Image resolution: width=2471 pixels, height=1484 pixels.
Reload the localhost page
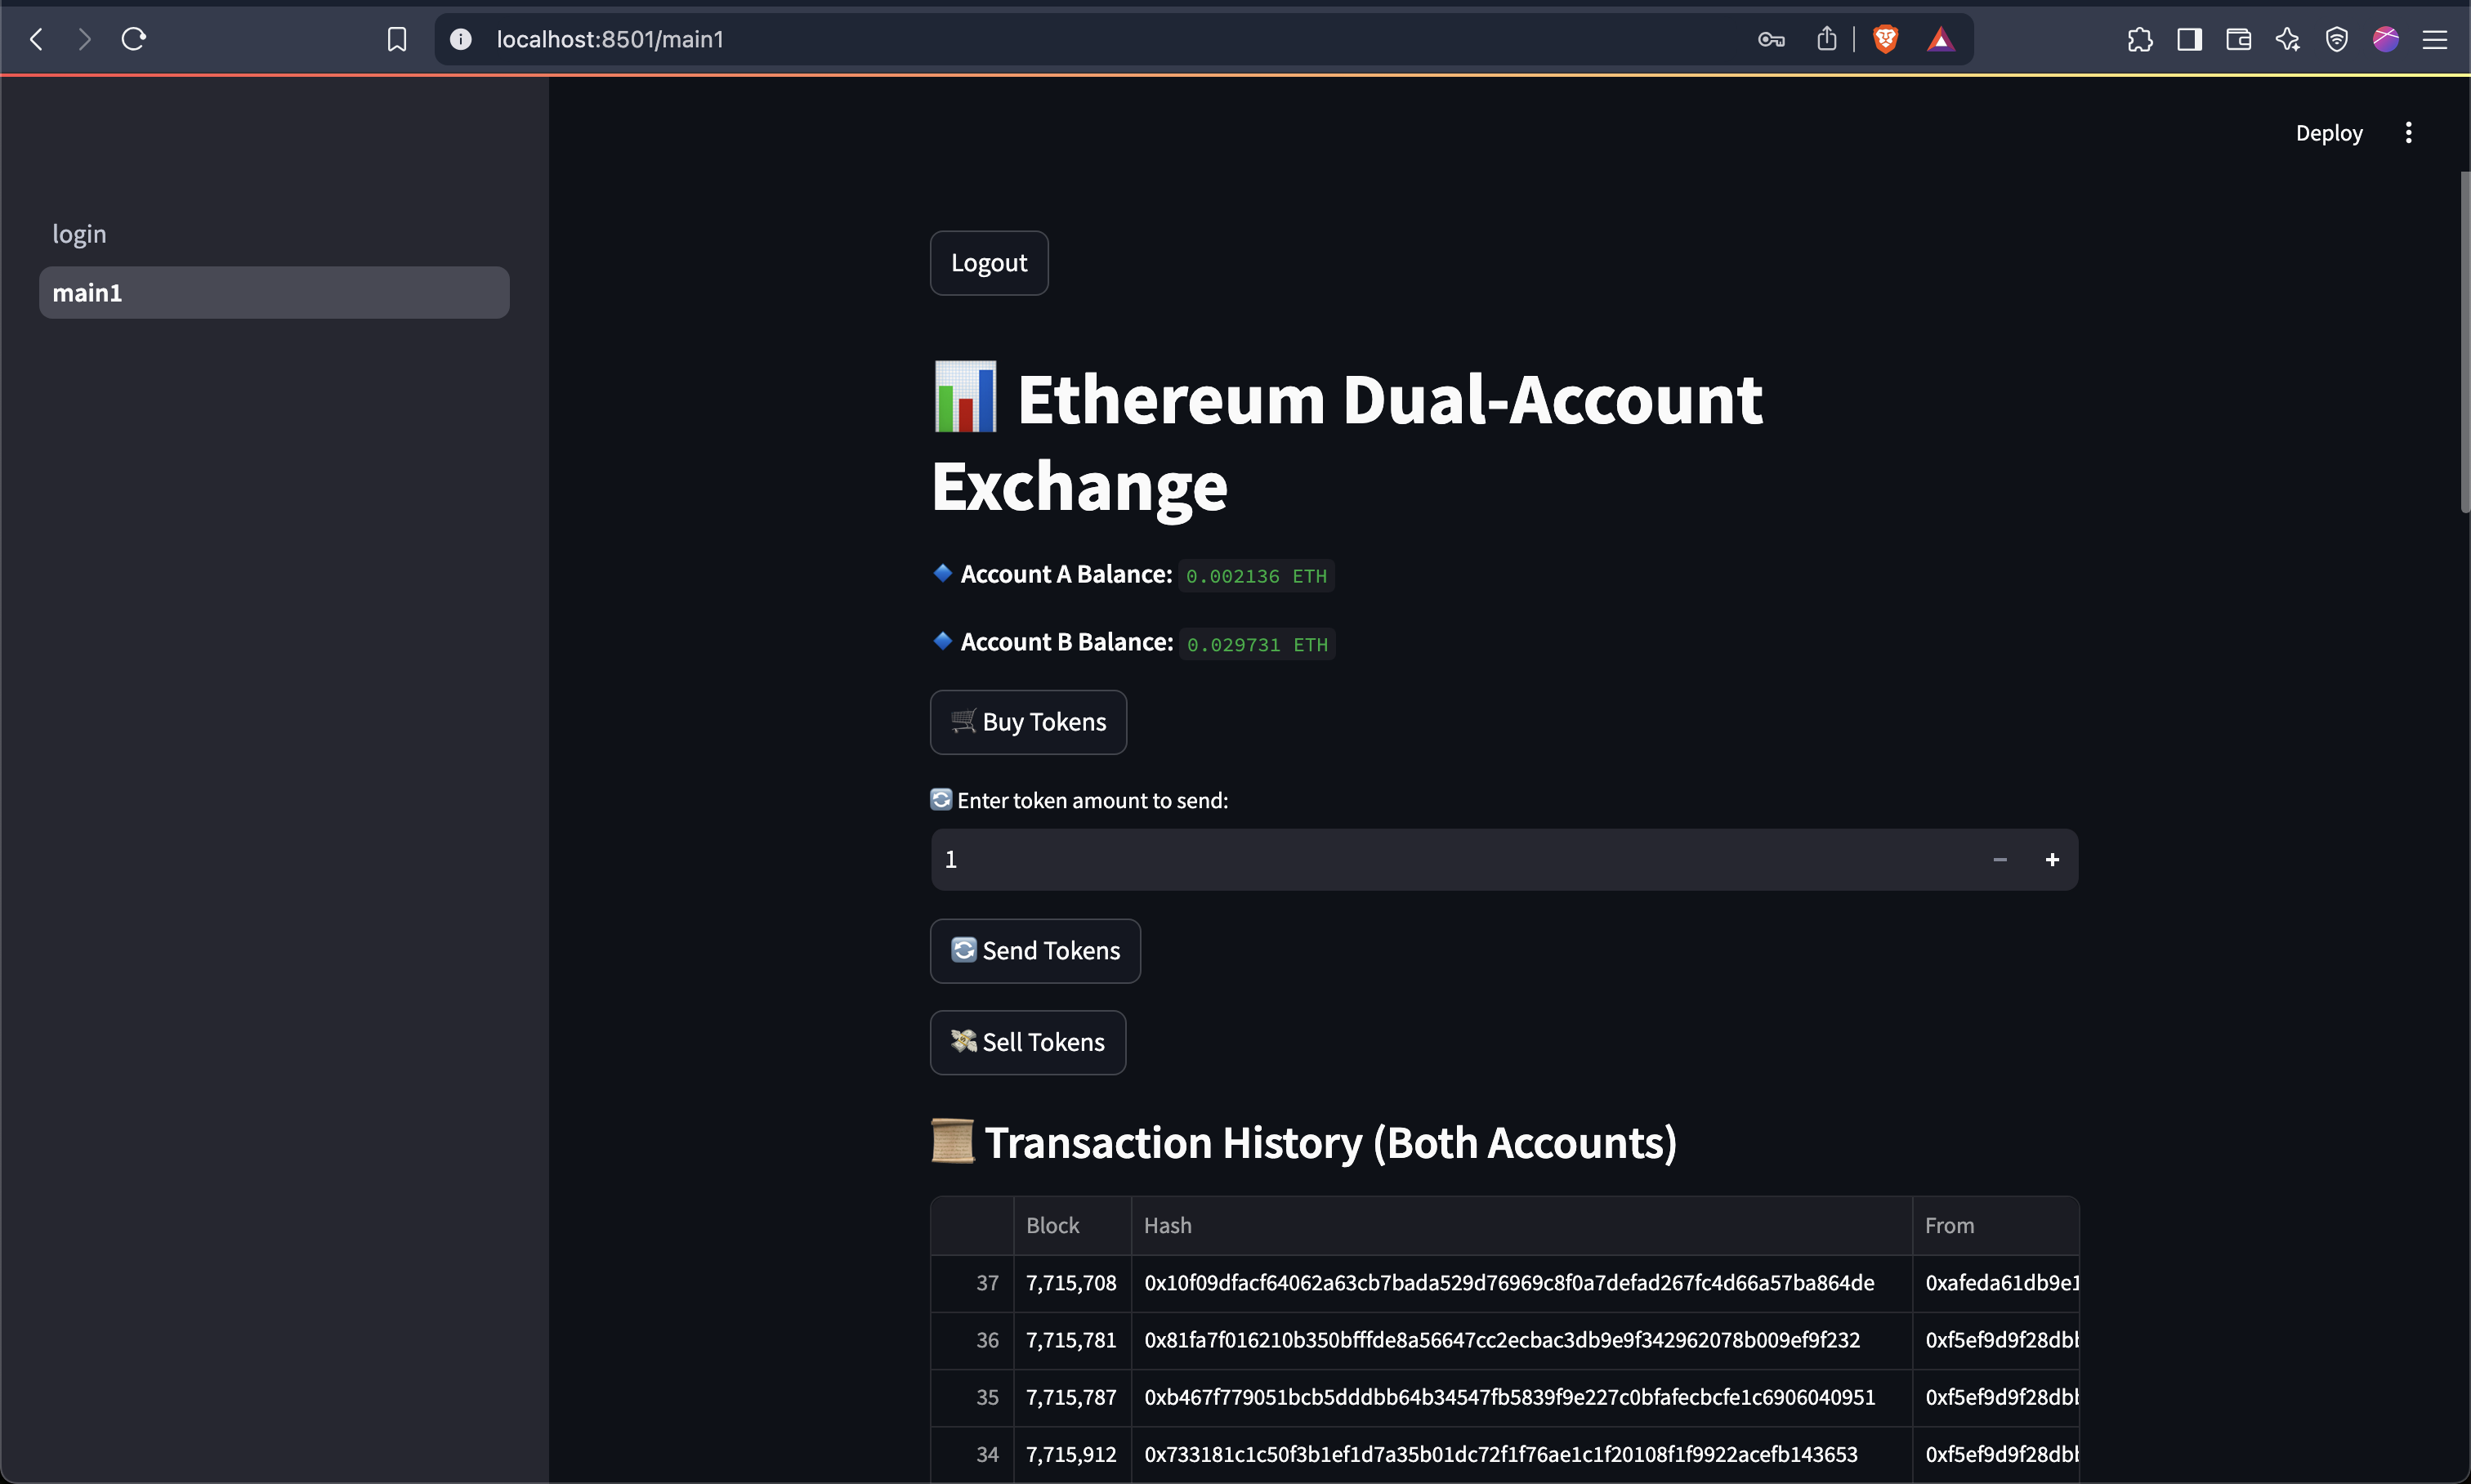(x=133, y=39)
